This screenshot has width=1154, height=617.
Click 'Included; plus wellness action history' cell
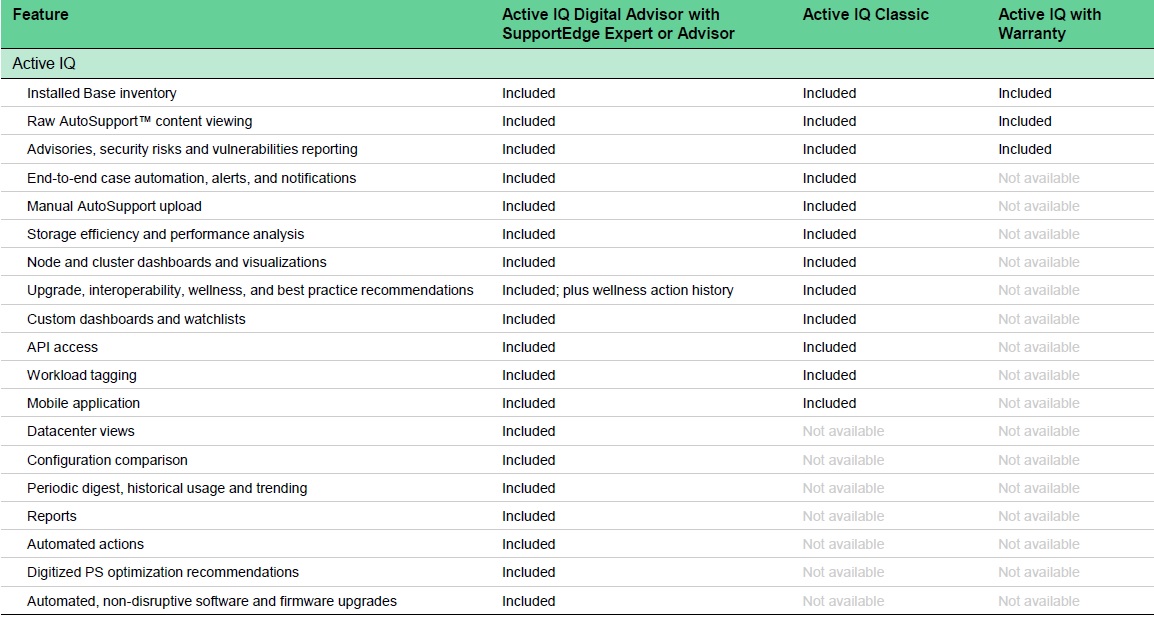point(617,290)
